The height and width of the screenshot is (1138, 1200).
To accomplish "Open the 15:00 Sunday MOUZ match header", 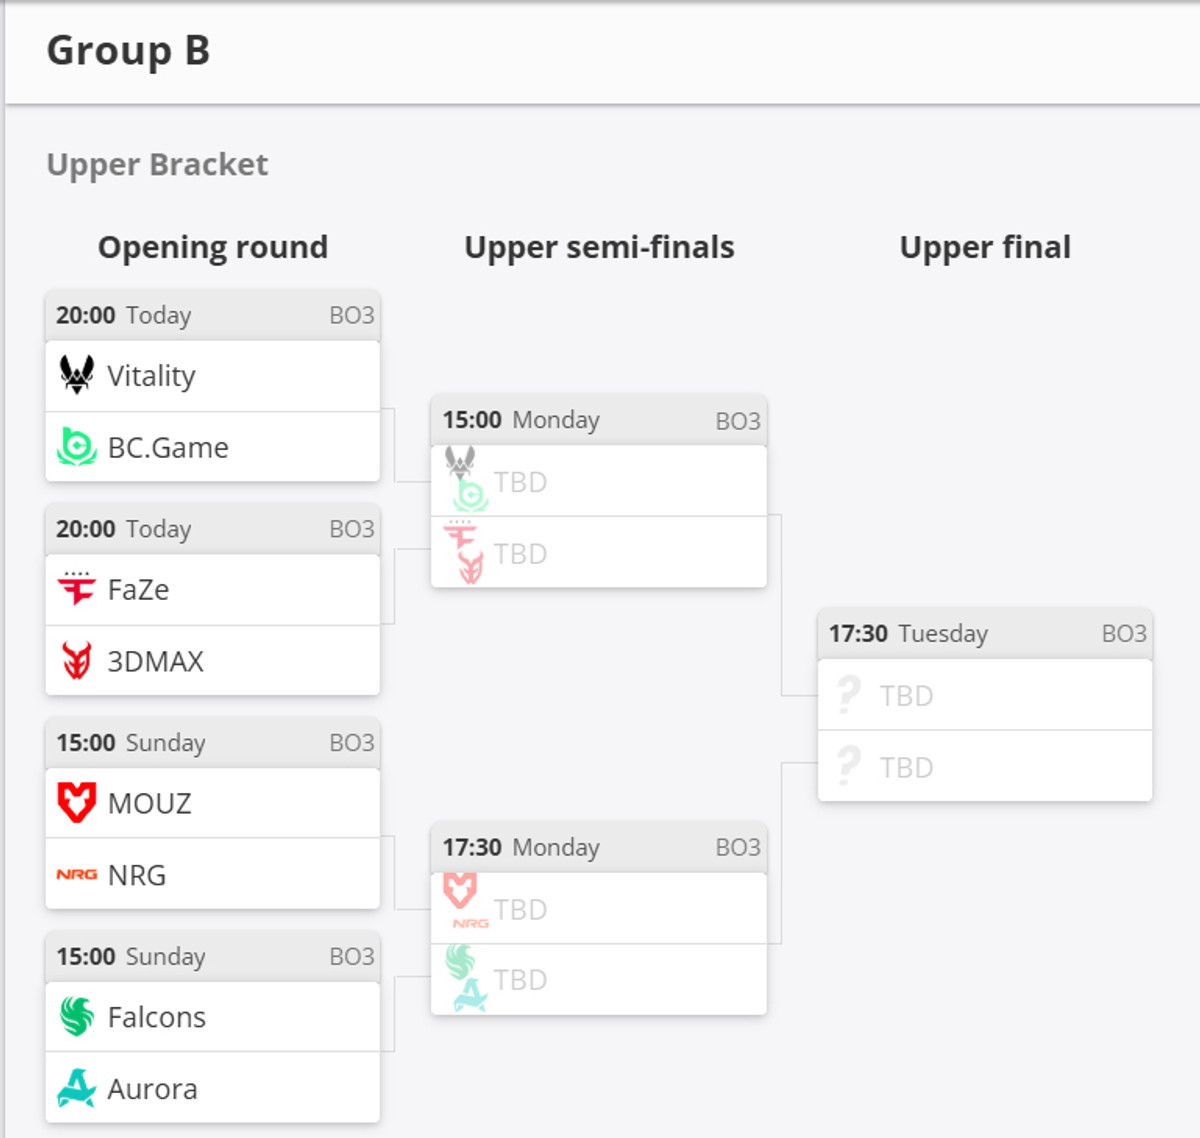I will click(x=213, y=743).
